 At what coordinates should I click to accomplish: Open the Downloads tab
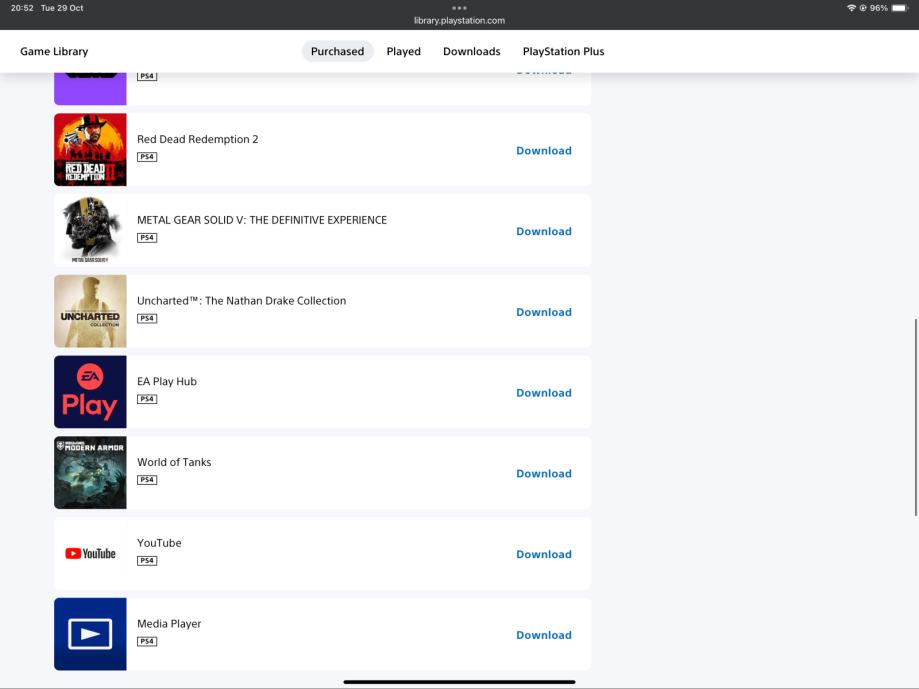coord(471,52)
